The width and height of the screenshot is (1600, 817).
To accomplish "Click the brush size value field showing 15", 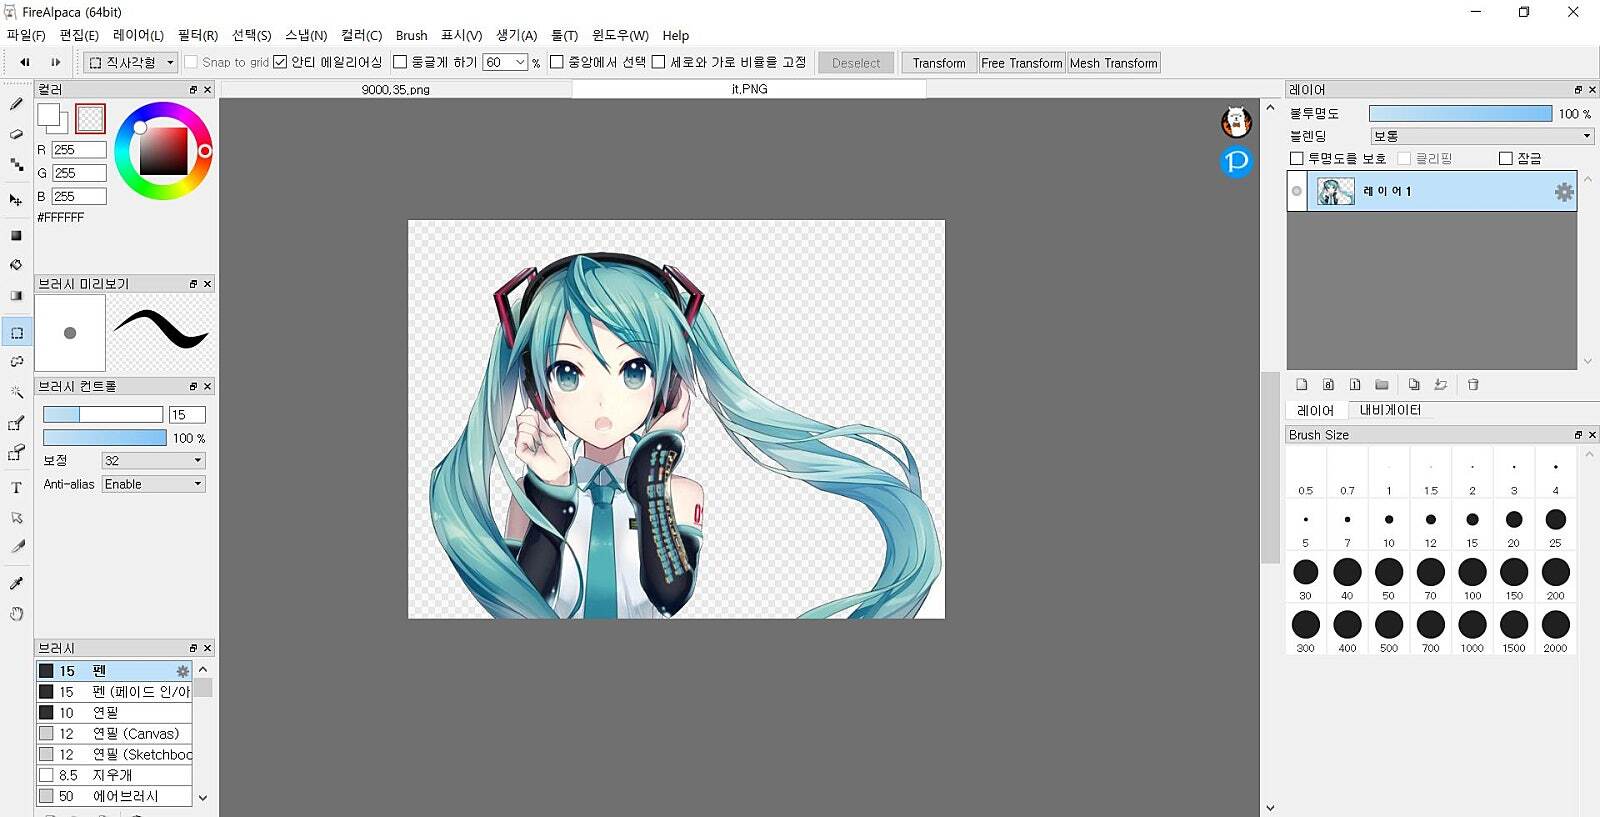I will tap(187, 414).
